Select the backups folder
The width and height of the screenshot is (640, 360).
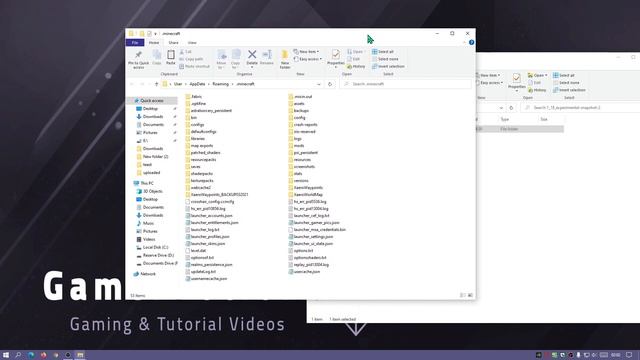coord(301,111)
